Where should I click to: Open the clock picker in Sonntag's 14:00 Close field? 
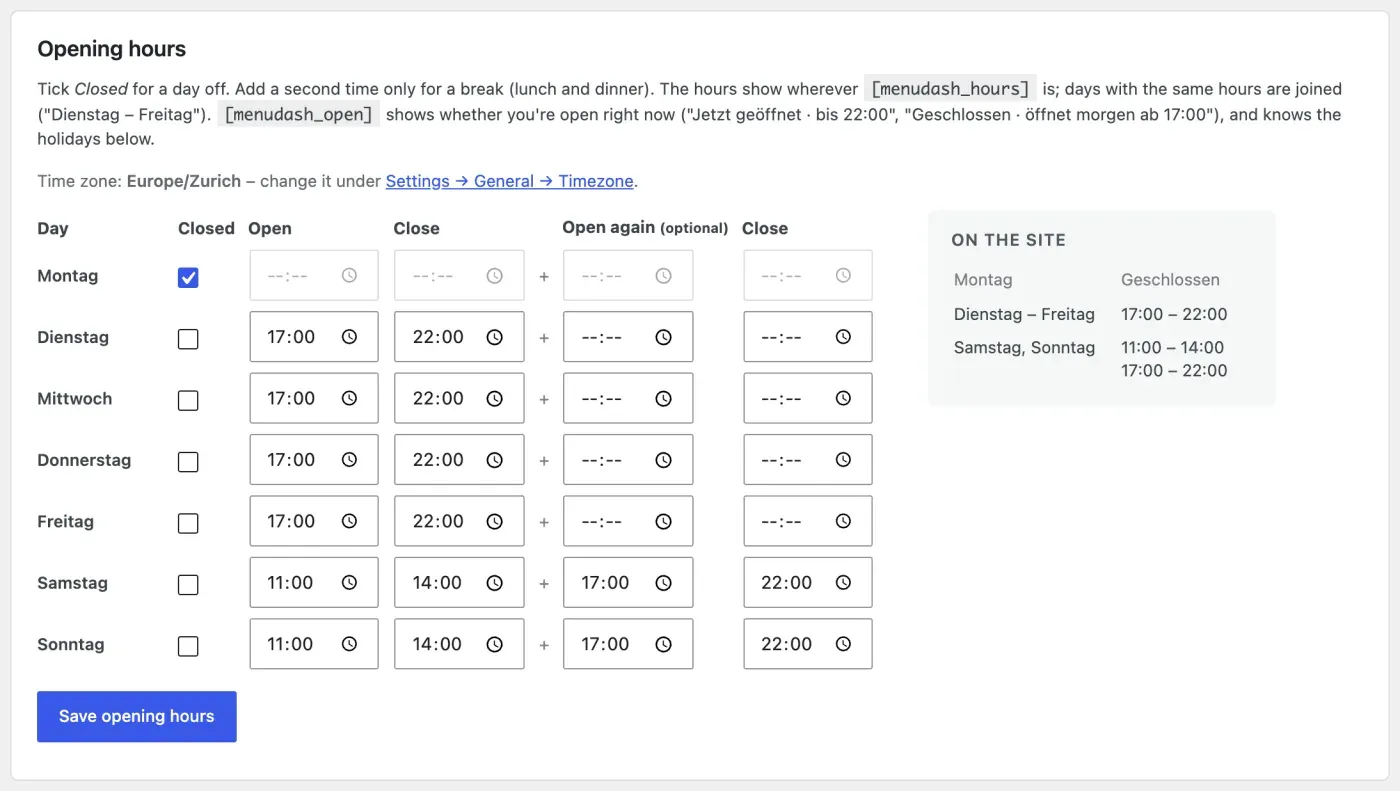pos(494,644)
